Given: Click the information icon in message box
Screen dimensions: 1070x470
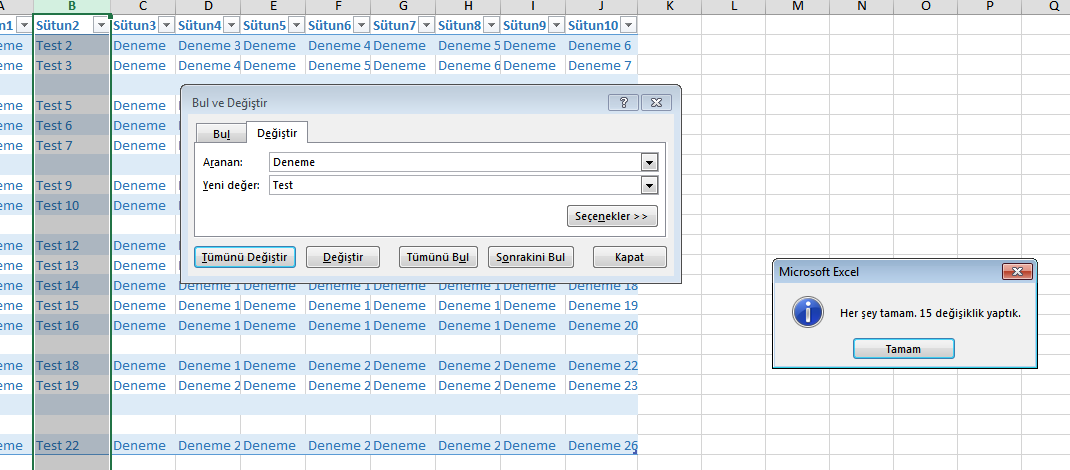Looking at the screenshot, I should click(x=807, y=312).
